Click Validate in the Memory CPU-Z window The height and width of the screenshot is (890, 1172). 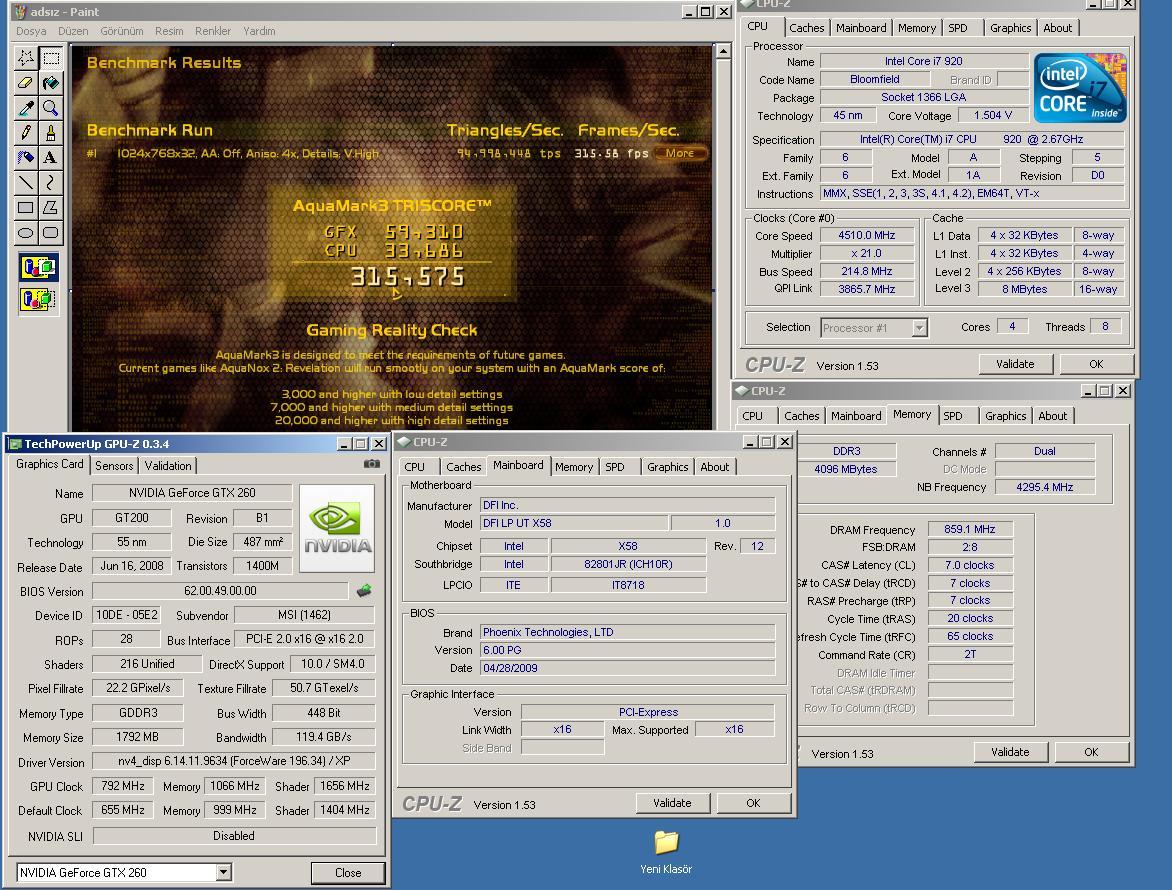tap(1010, 753)
